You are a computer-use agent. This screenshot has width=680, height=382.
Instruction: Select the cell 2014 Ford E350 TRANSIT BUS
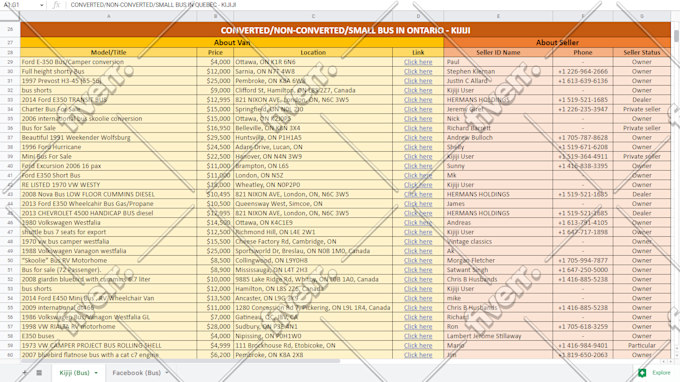click(x=108, y=100)
